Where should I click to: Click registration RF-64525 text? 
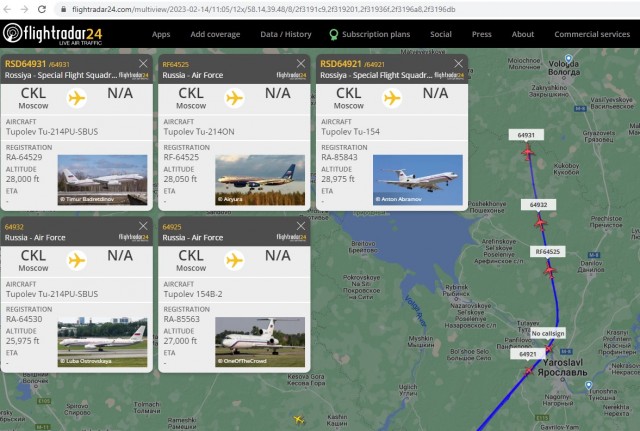coord(181,157)
